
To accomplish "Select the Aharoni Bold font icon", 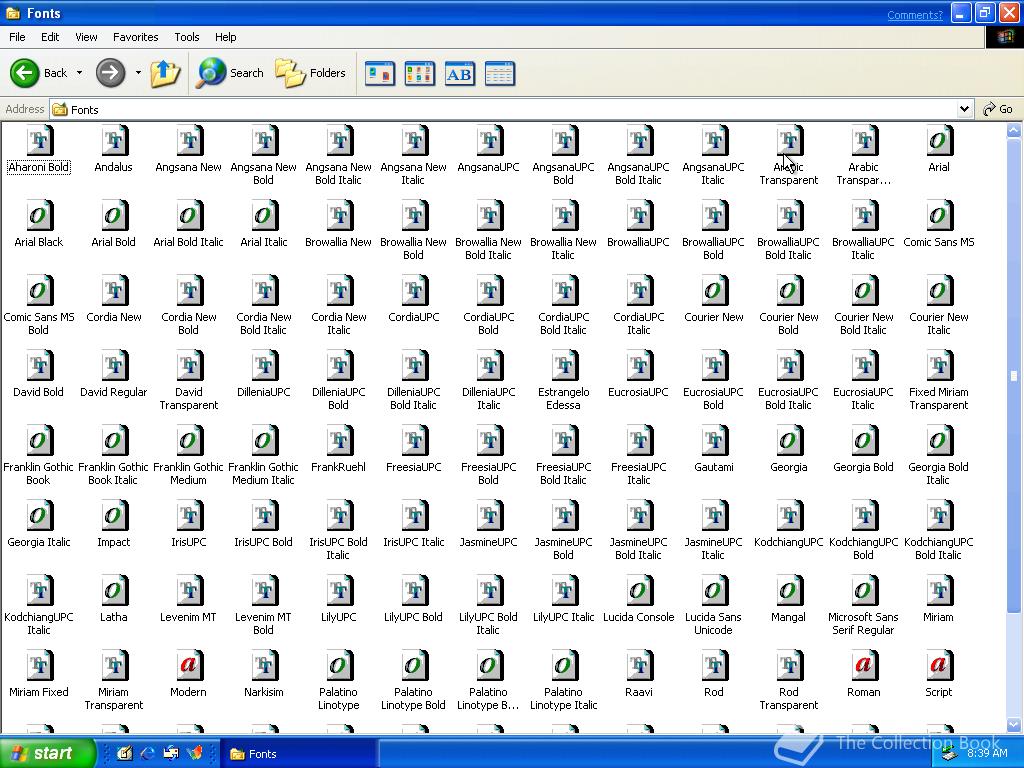I will pyautogui.click(x=39, y=150).
